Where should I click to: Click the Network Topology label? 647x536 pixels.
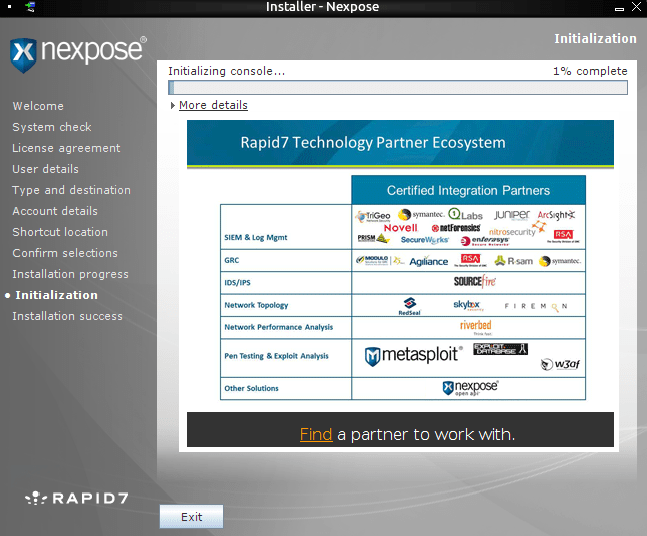tap(256, 305)
